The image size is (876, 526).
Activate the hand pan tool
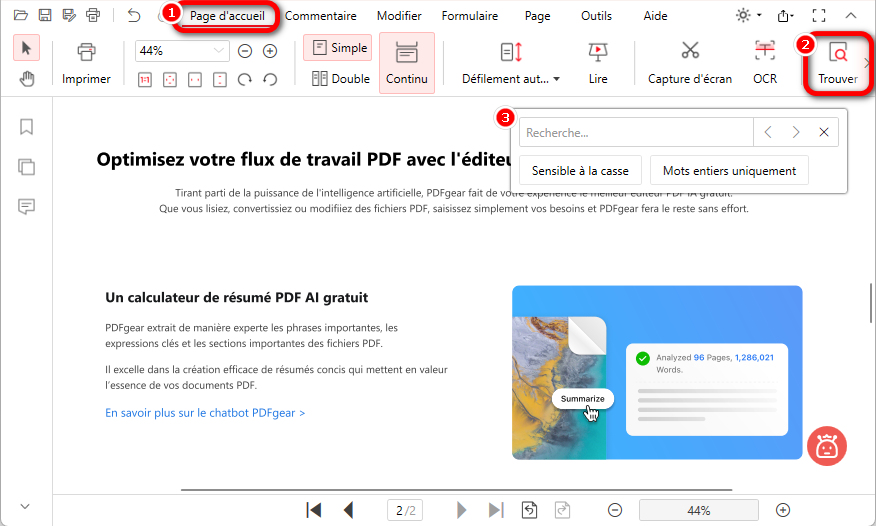click(x=26, y=79)
